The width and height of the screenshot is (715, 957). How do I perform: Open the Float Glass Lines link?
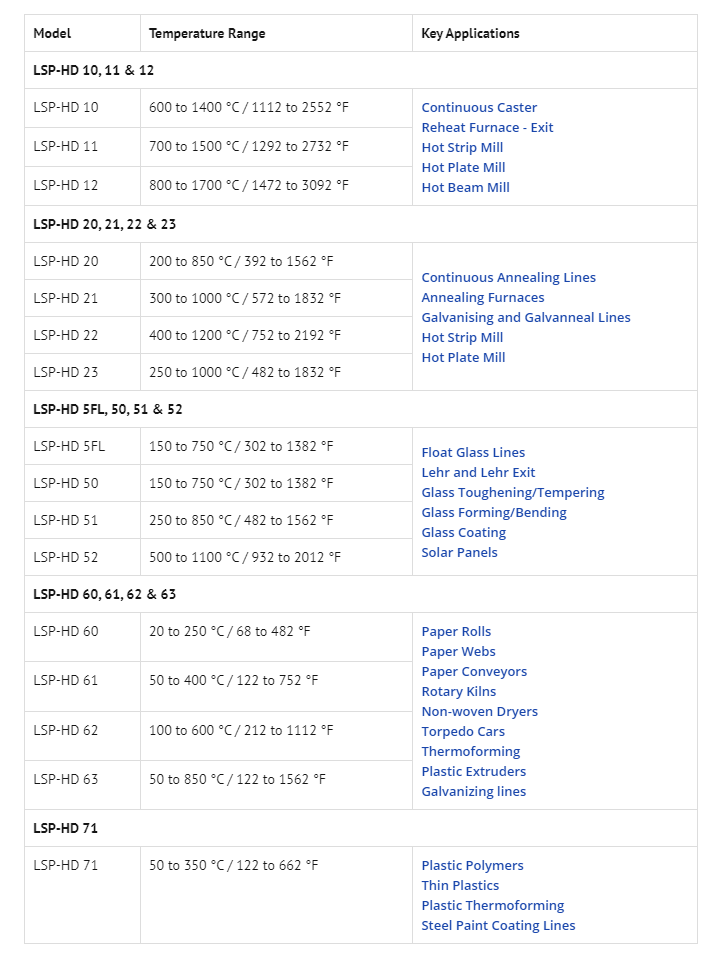point(473,453)
